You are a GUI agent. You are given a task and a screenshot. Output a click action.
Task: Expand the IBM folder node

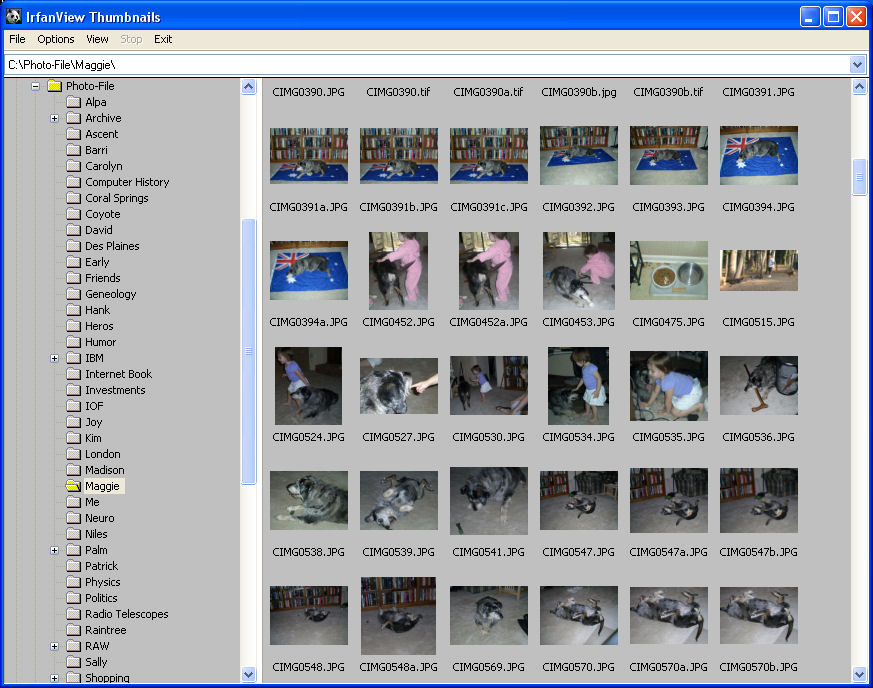click(54, 358)
